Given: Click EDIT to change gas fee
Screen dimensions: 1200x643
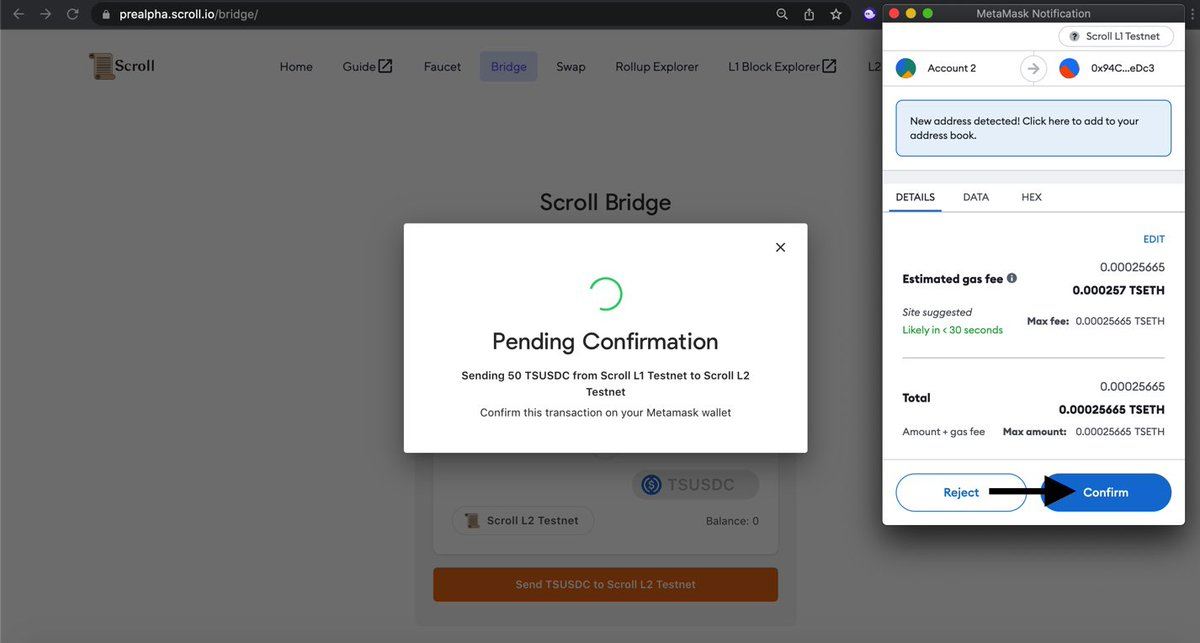Looking at the screenshot, I should pyautogui.click(x=1154, y=239).
